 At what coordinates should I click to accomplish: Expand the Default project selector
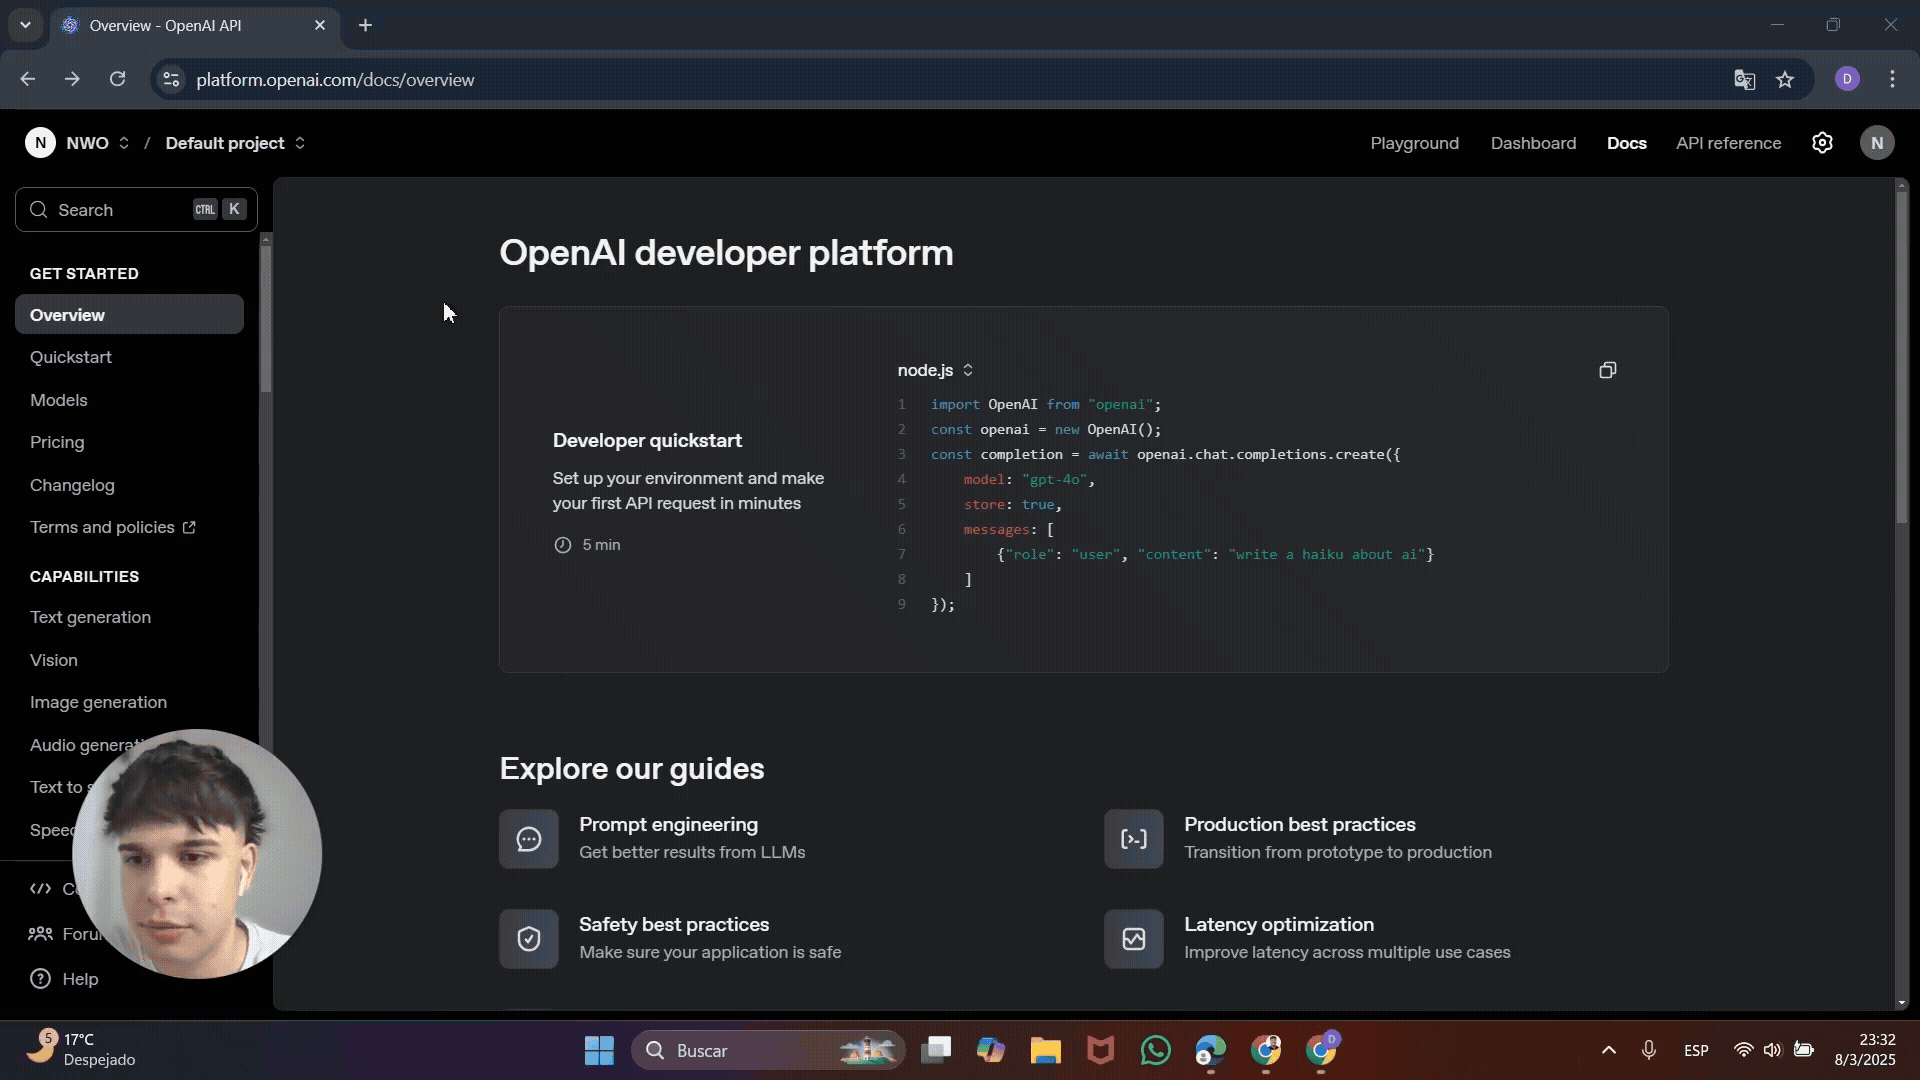pos(299,143)
